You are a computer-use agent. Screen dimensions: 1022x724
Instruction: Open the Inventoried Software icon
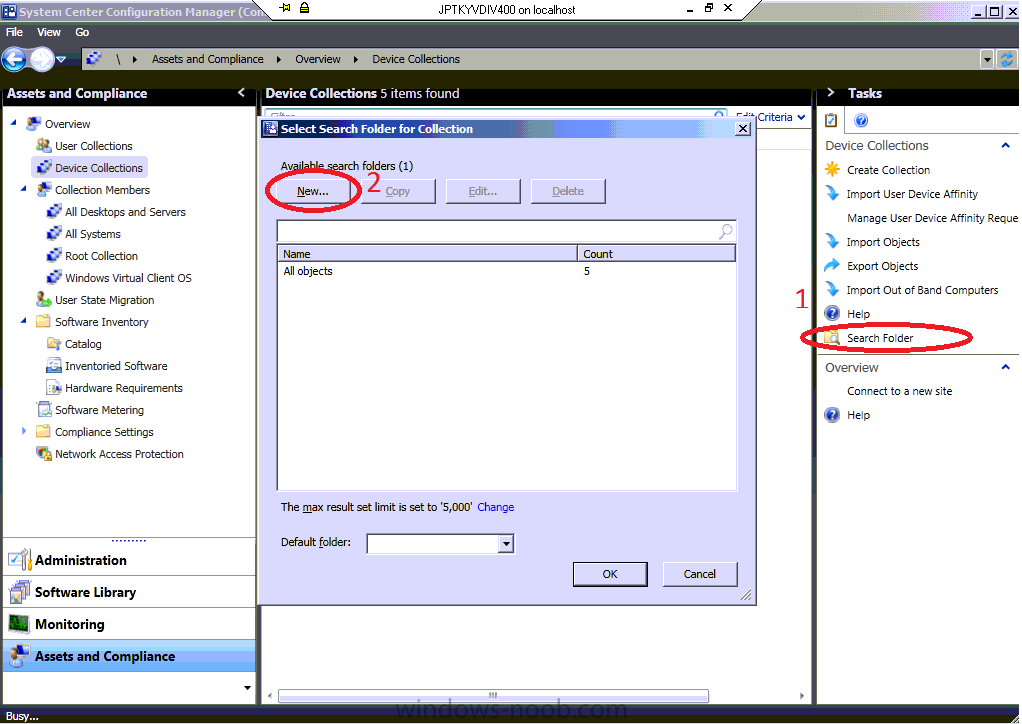pos(54,366)
